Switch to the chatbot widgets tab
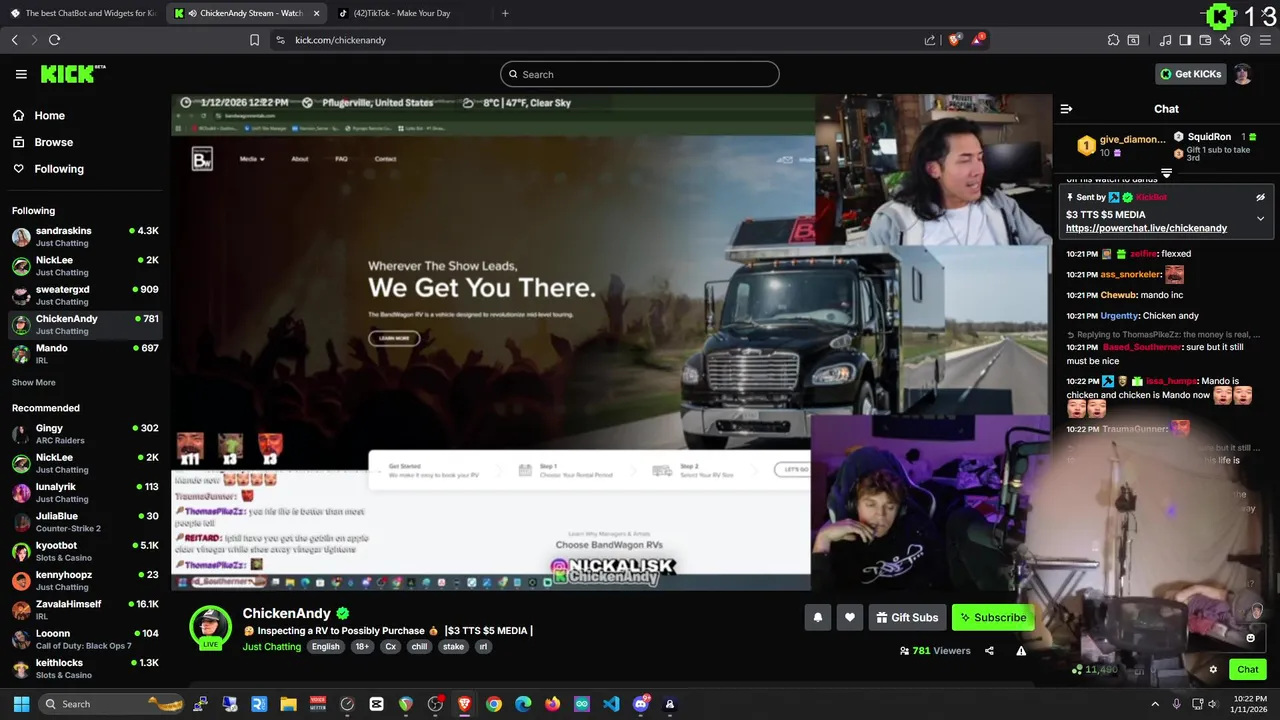 click(82, 13)
